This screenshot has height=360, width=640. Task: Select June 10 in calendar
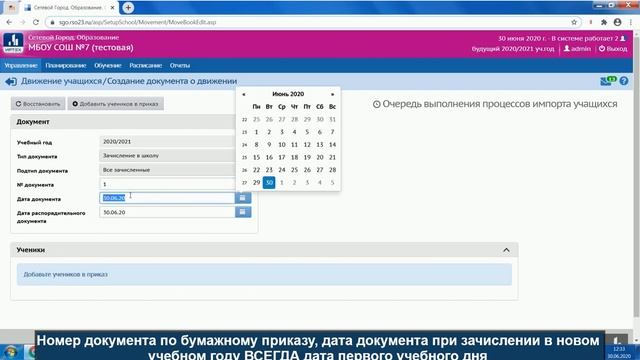coord(282,144)
